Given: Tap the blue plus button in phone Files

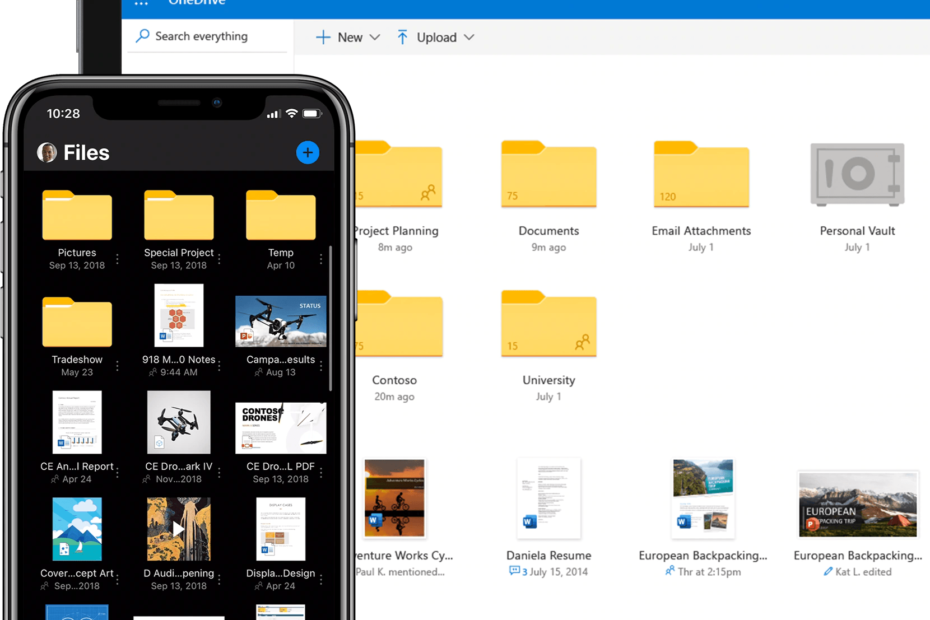Looking at the screenshot, I should click(307, 152).
